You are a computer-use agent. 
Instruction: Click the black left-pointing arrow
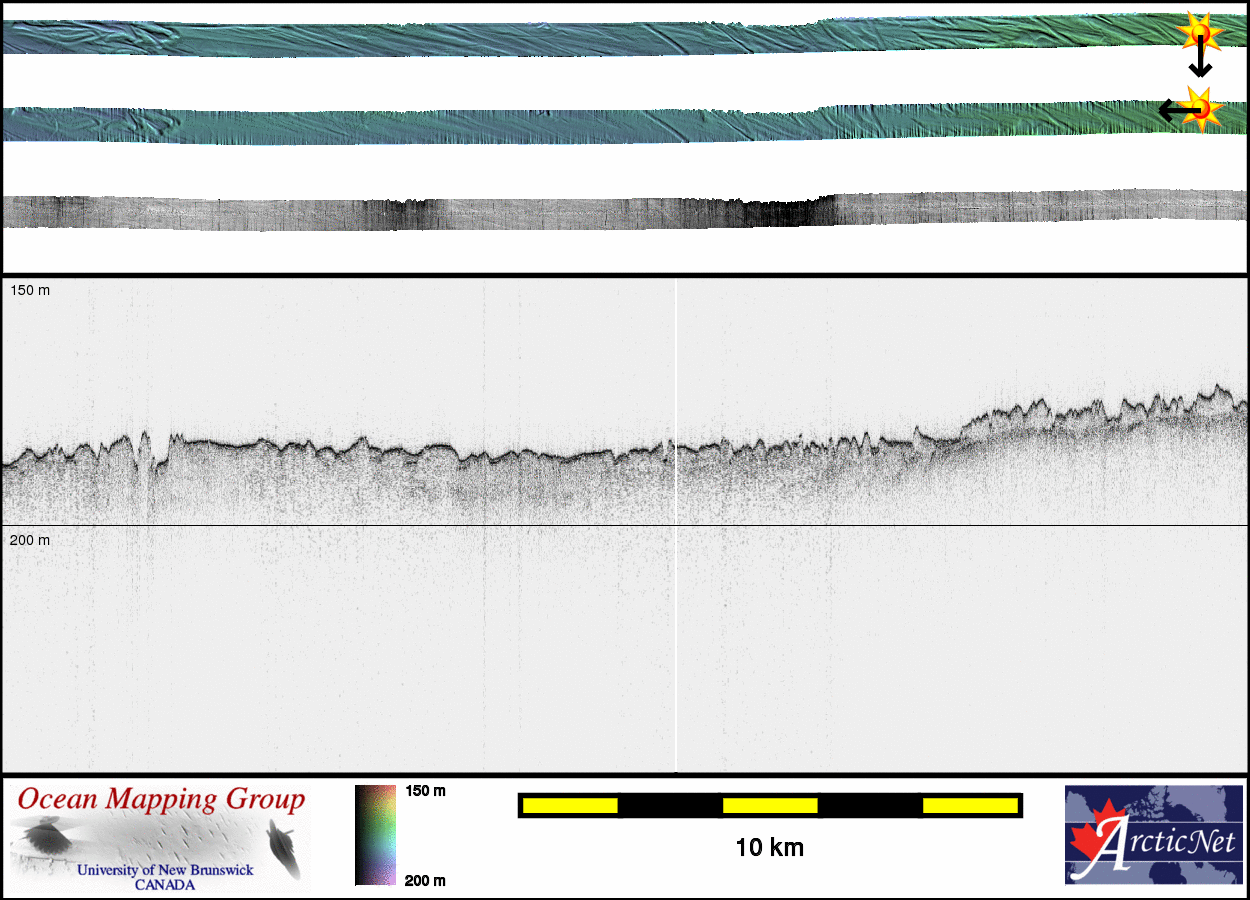(1172, 110)
